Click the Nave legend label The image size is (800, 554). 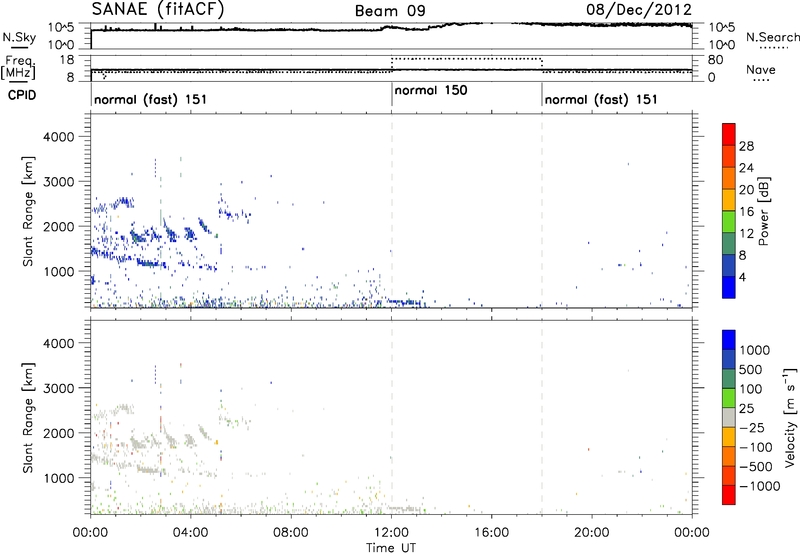point(760,69)
